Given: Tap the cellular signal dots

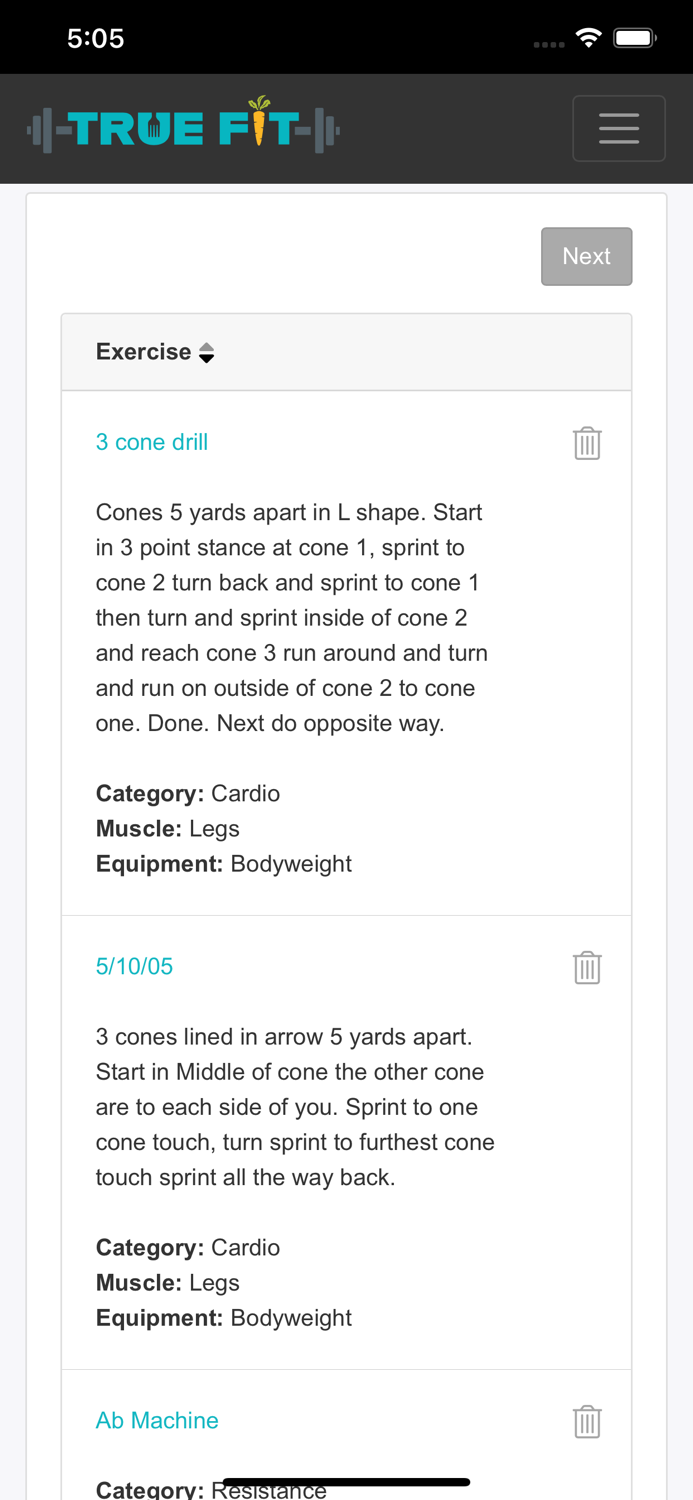Looking at the screenshot, I should tap(548, 42).
